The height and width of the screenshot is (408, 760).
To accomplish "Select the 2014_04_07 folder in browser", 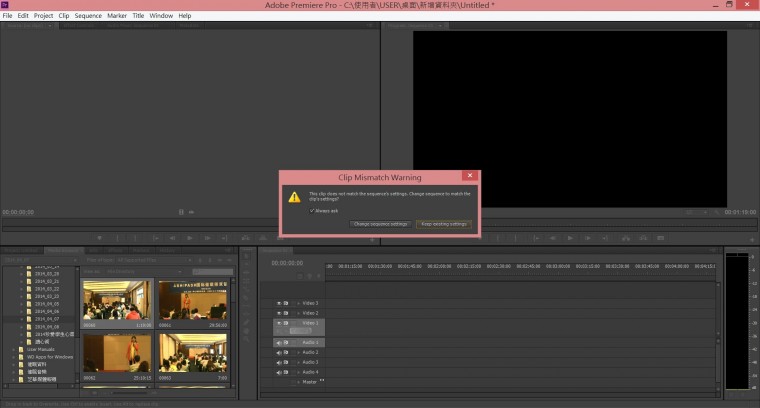I will [47, 319].
